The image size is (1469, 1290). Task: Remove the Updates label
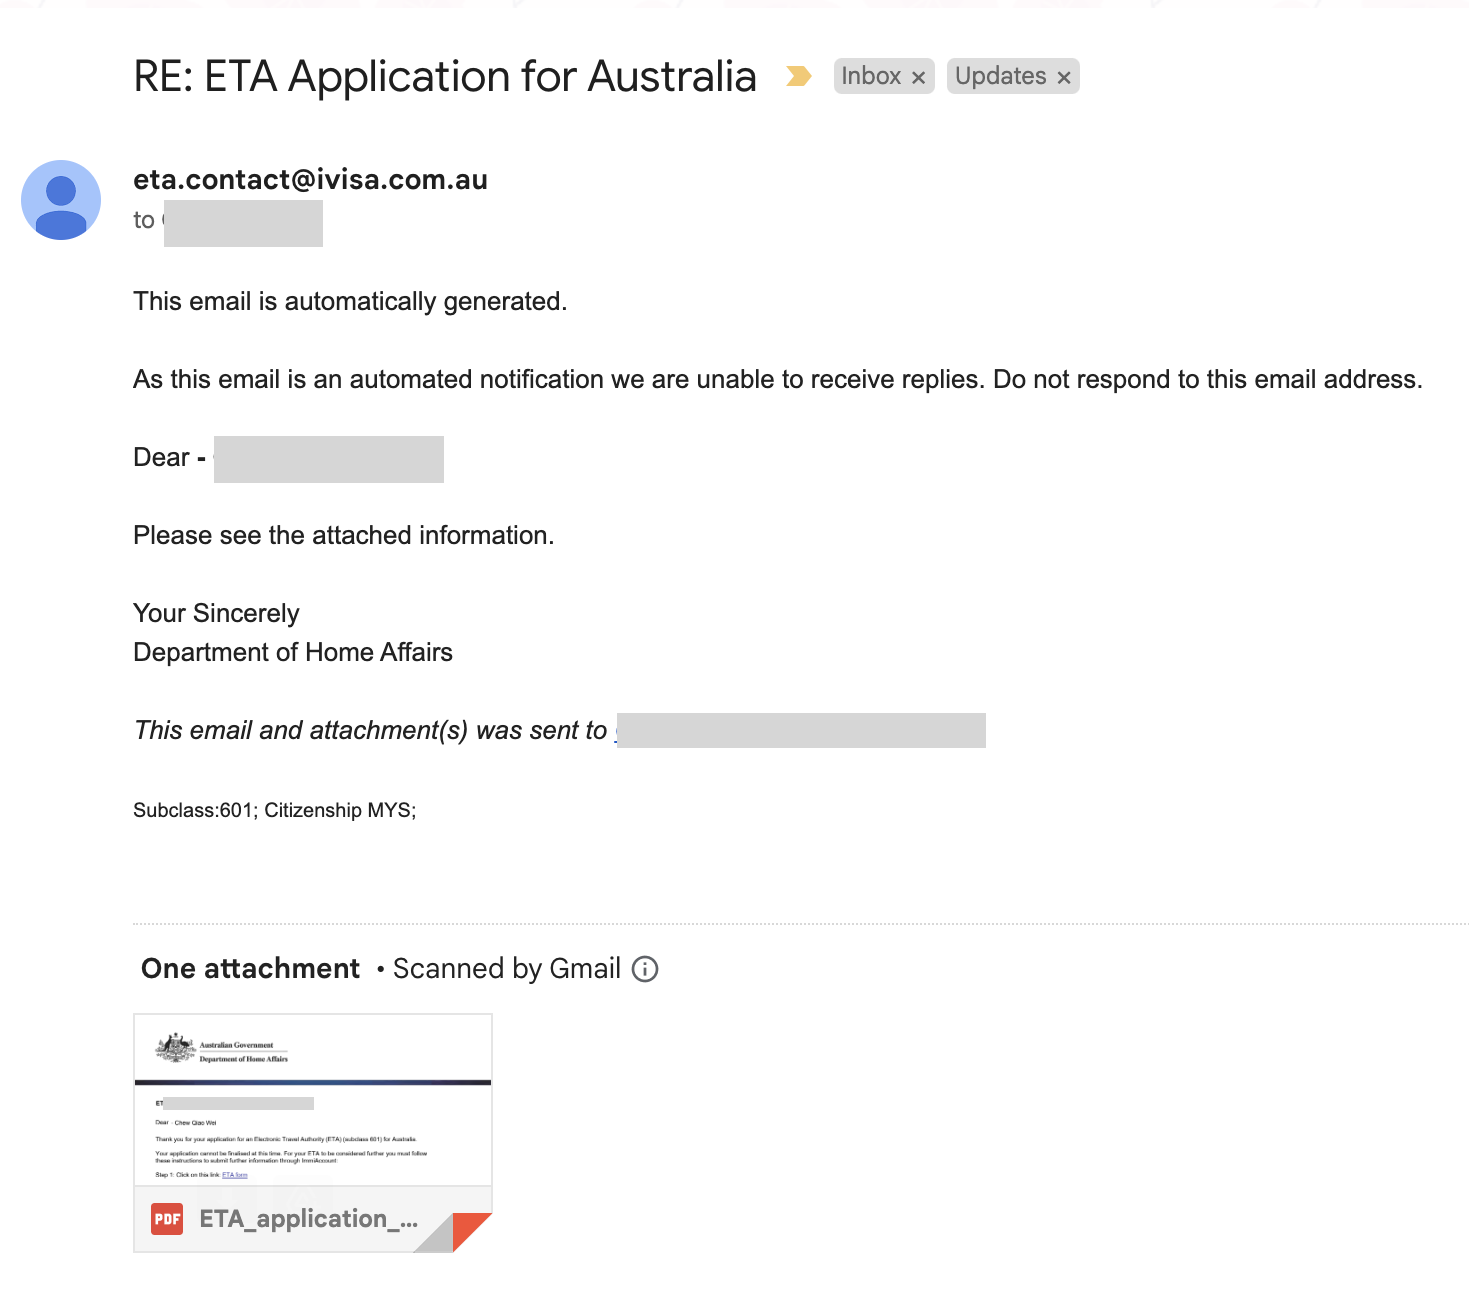[1064, 77]
